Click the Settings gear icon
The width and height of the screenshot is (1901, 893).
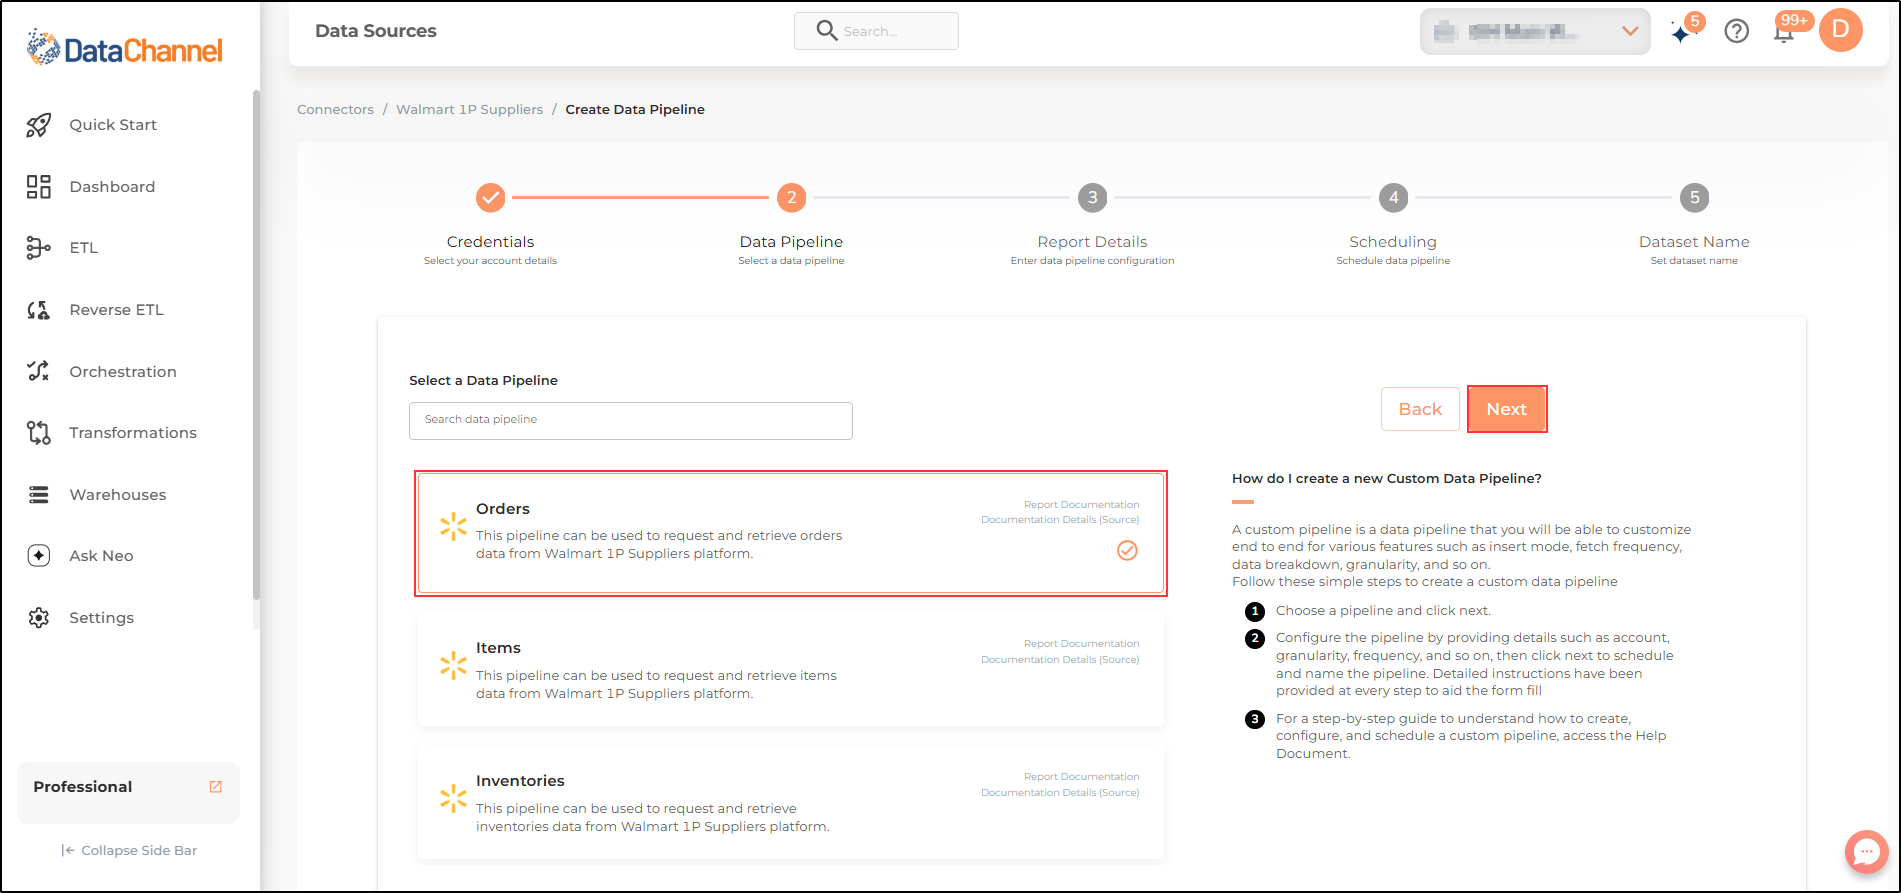(38, 618)
